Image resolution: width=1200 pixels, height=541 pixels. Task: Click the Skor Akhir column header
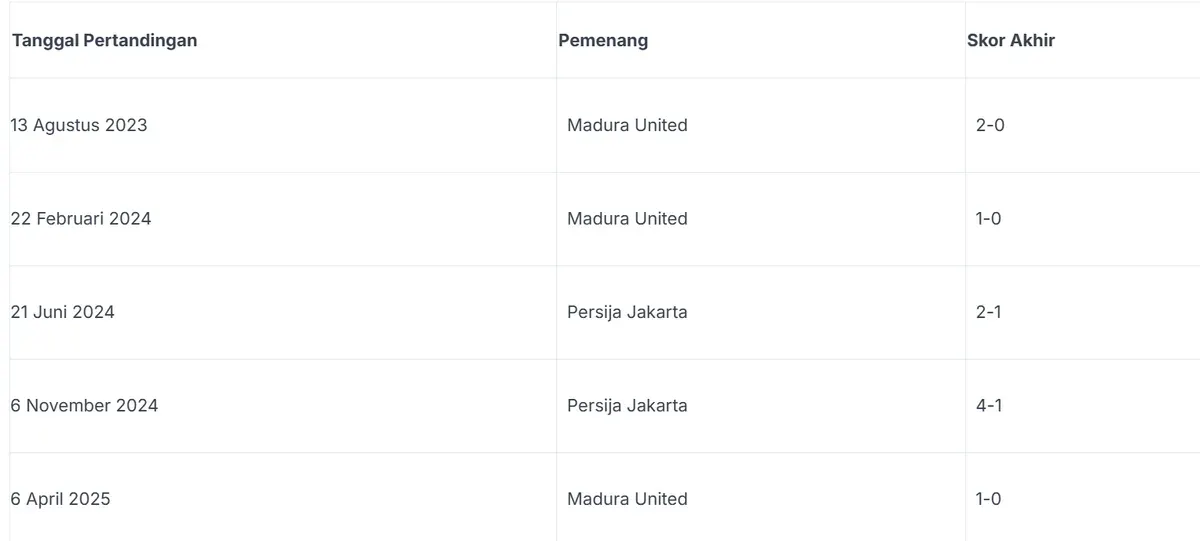1011,41
